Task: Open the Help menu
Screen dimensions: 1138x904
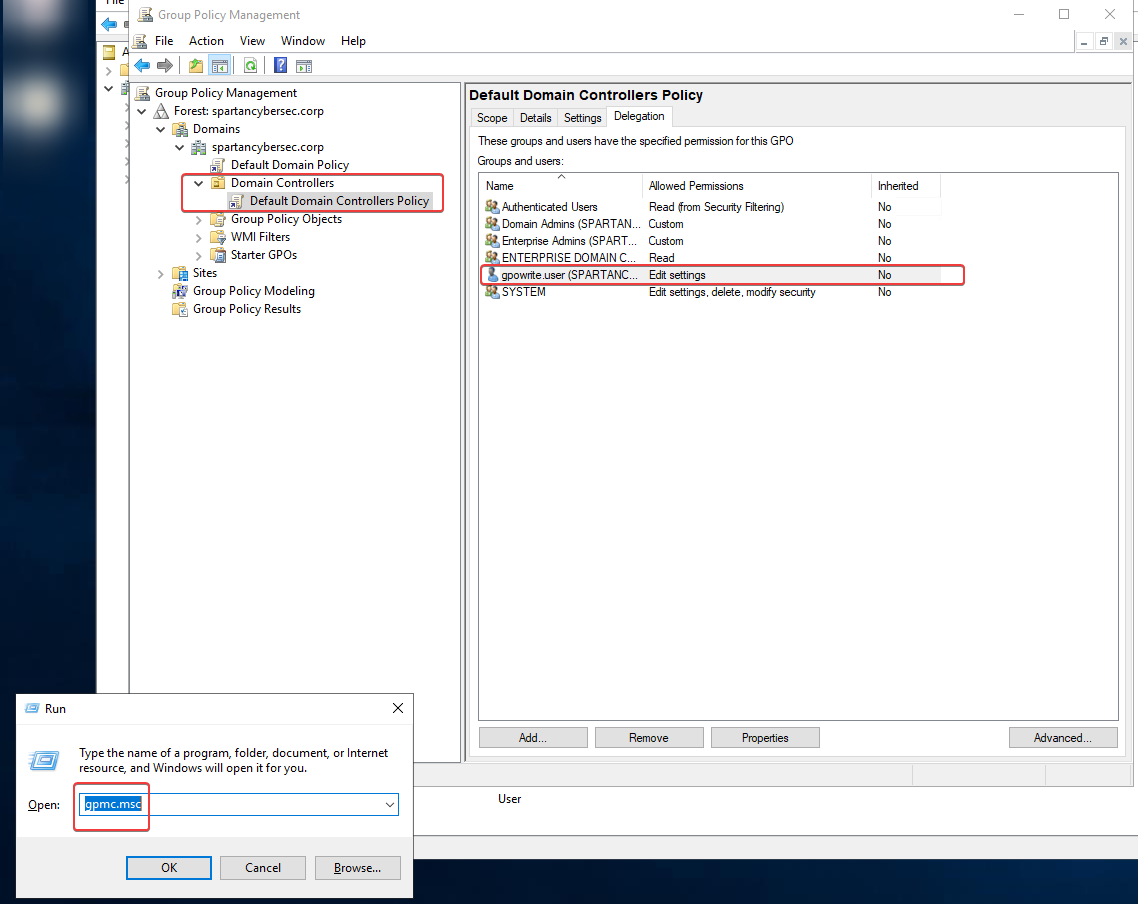Action: pyautogui.click(x=353, y=41)
